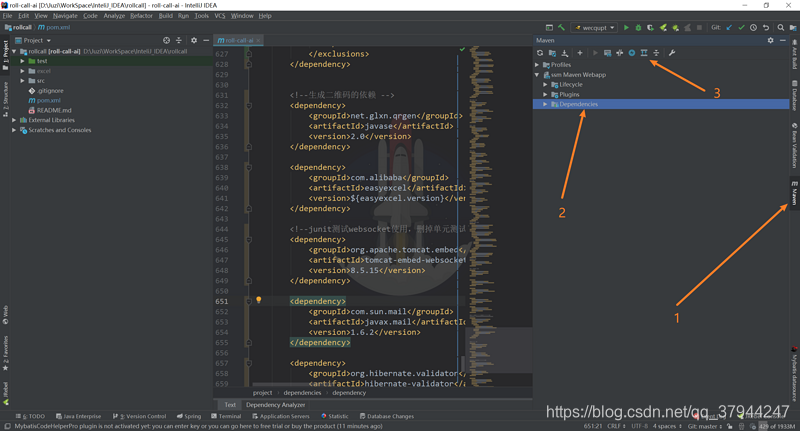Open the Navigate menu
800x431 pixels.
point(65,16)
